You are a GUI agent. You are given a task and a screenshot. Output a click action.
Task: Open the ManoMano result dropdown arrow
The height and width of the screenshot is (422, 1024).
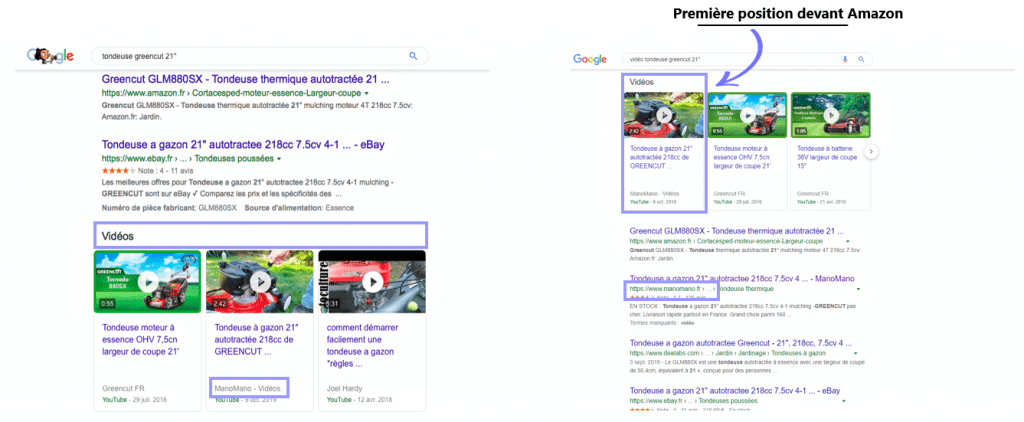(x=858, y=289)
